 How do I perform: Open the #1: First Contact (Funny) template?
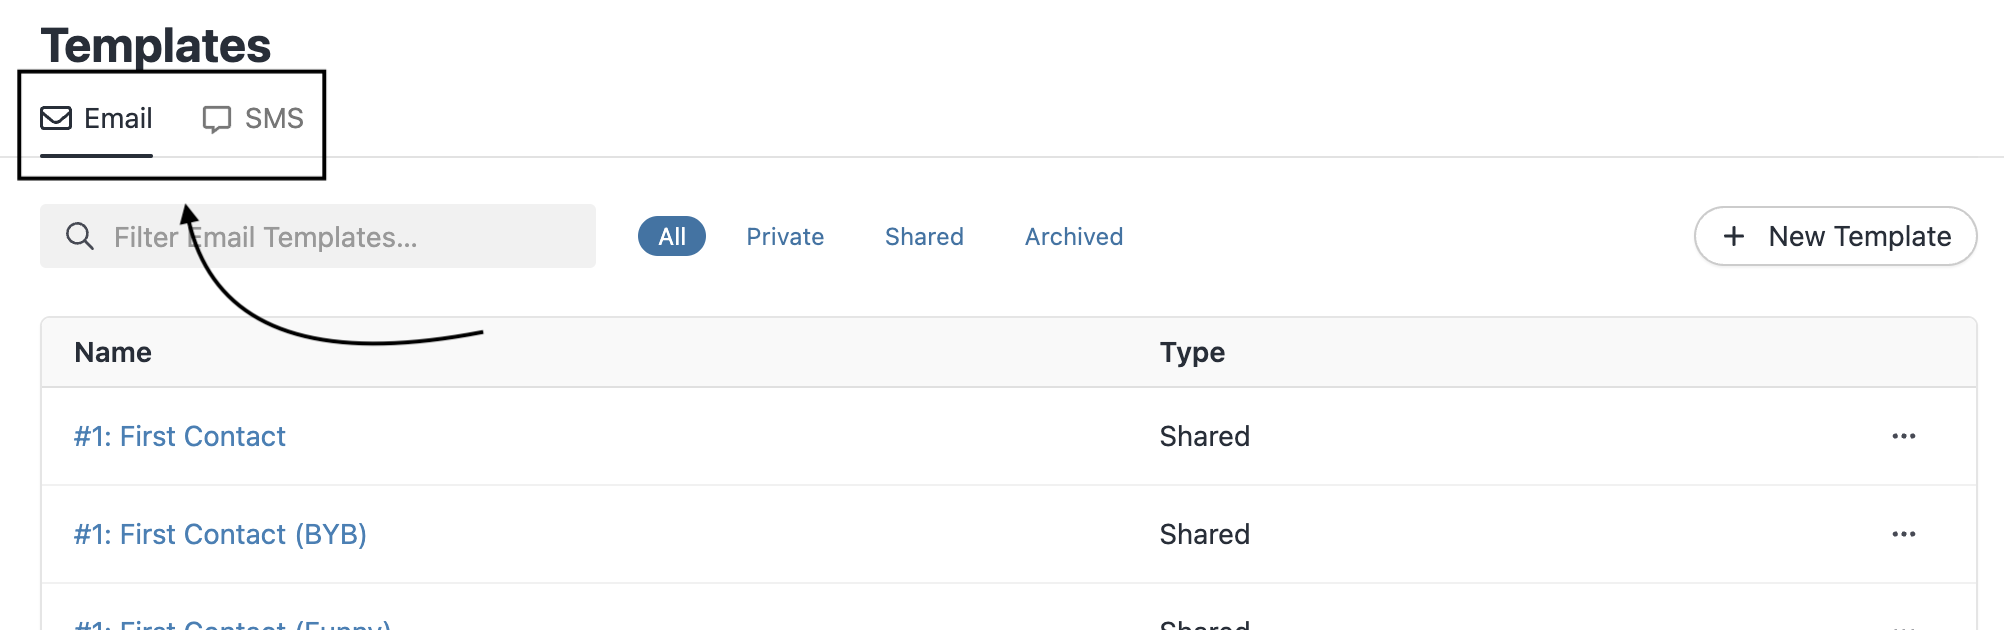point(232,624)
